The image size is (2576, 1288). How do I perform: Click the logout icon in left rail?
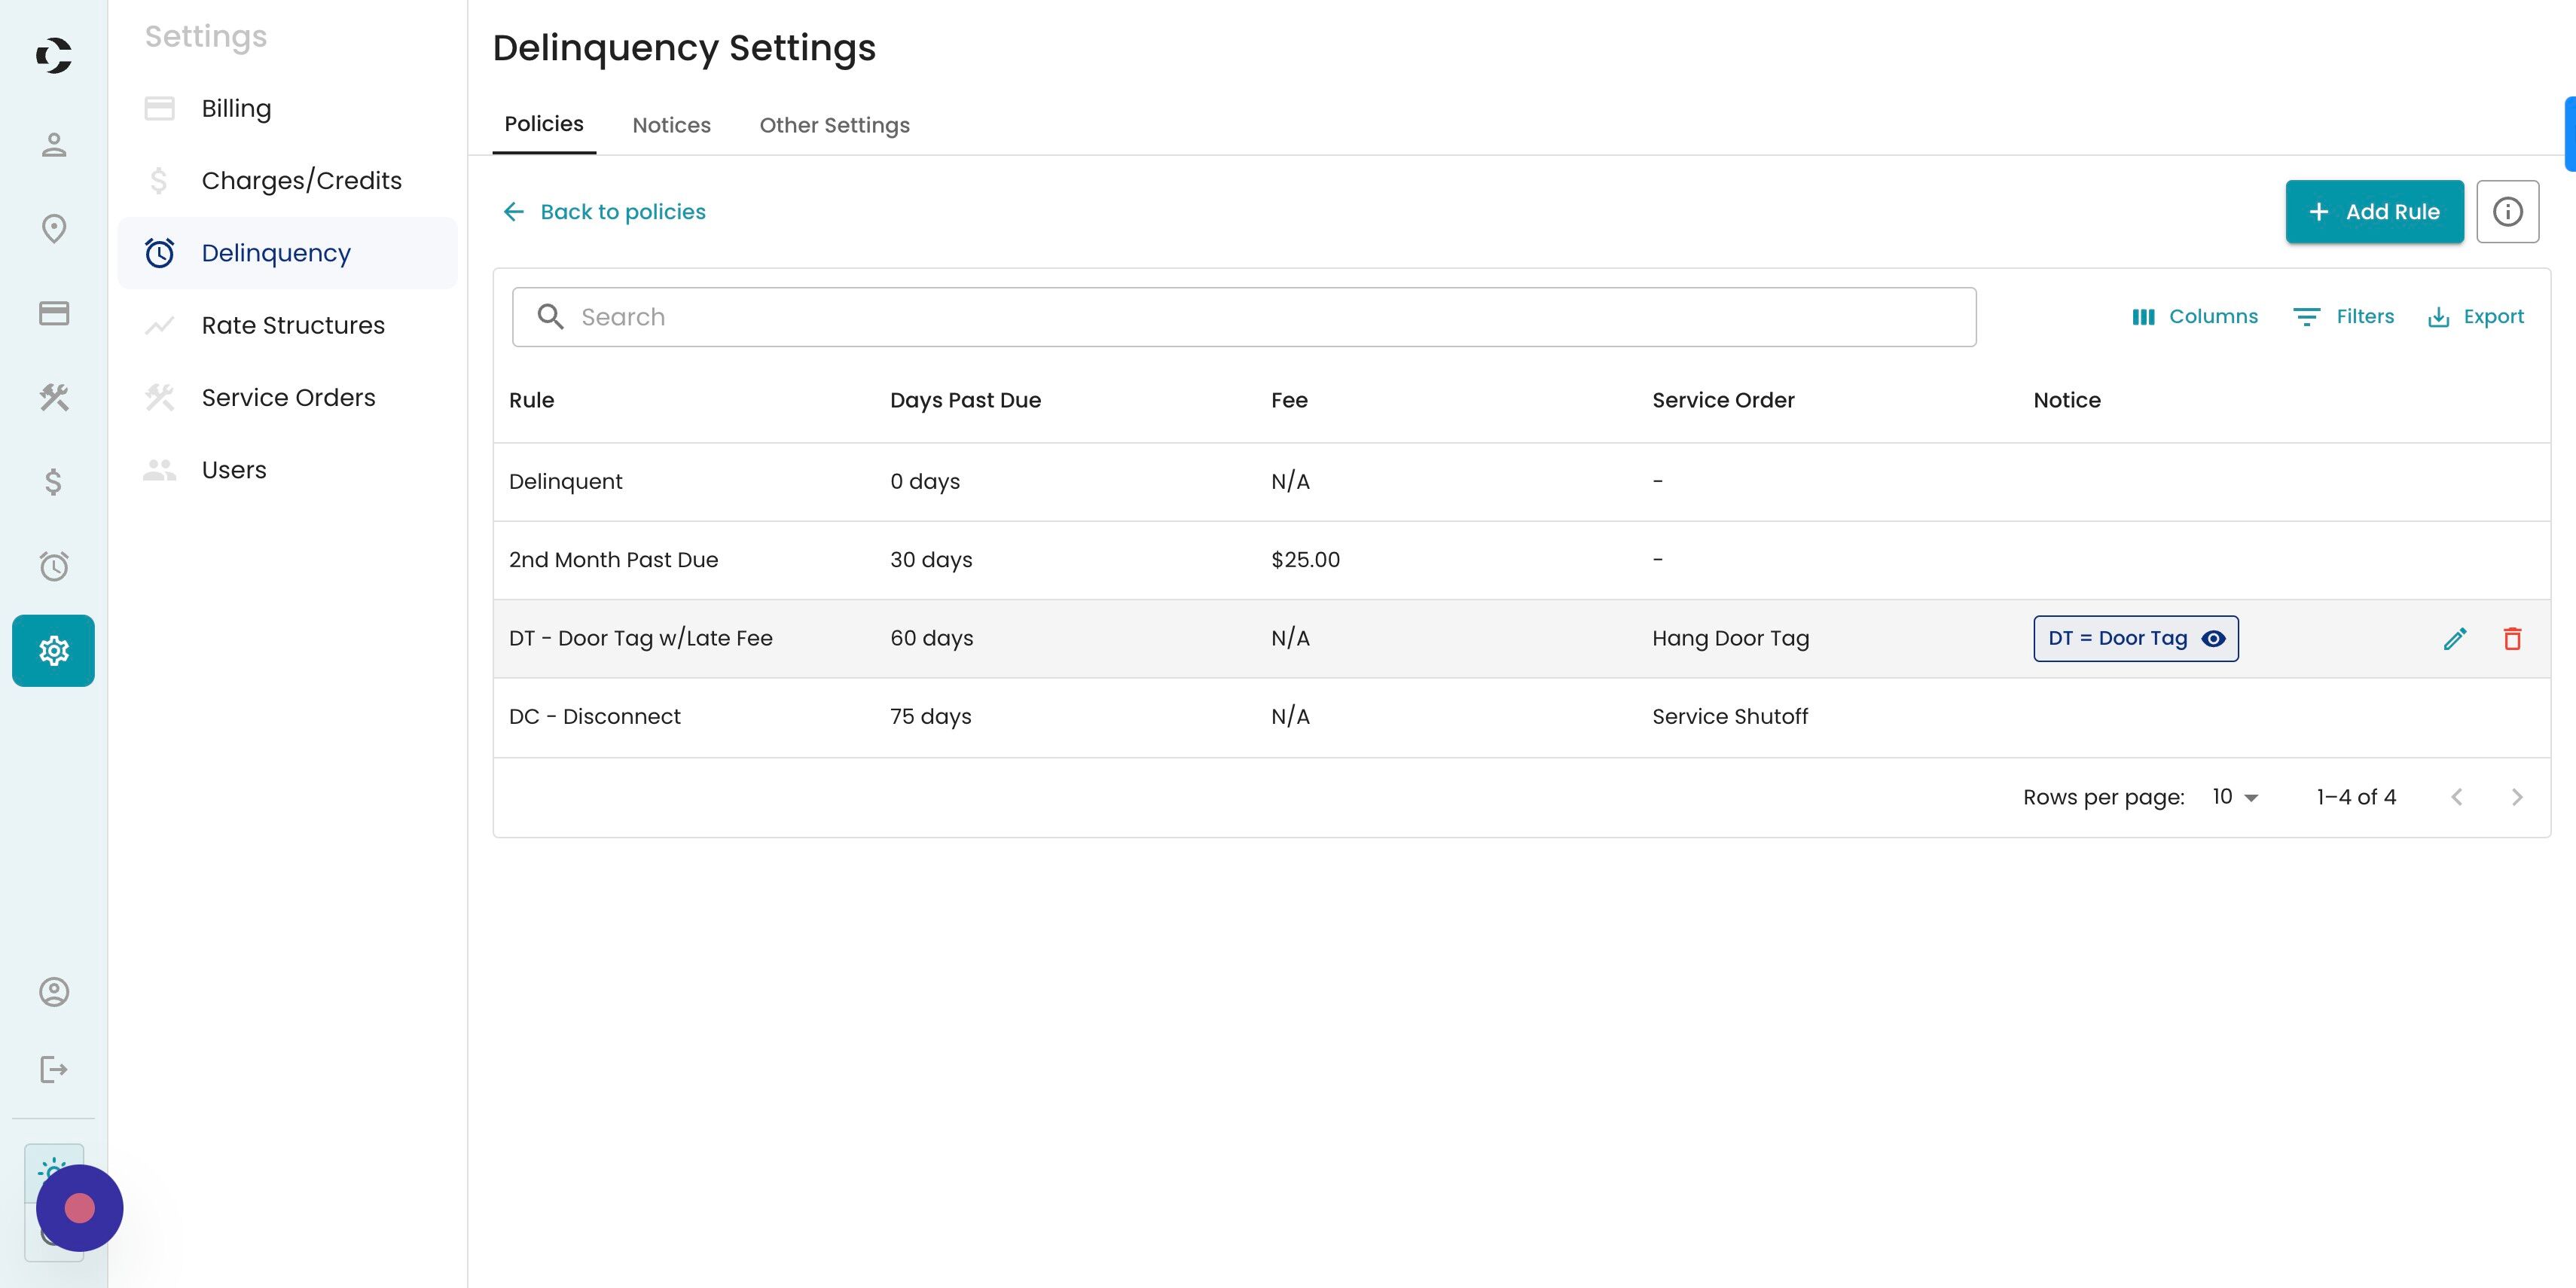point(54,1070)
